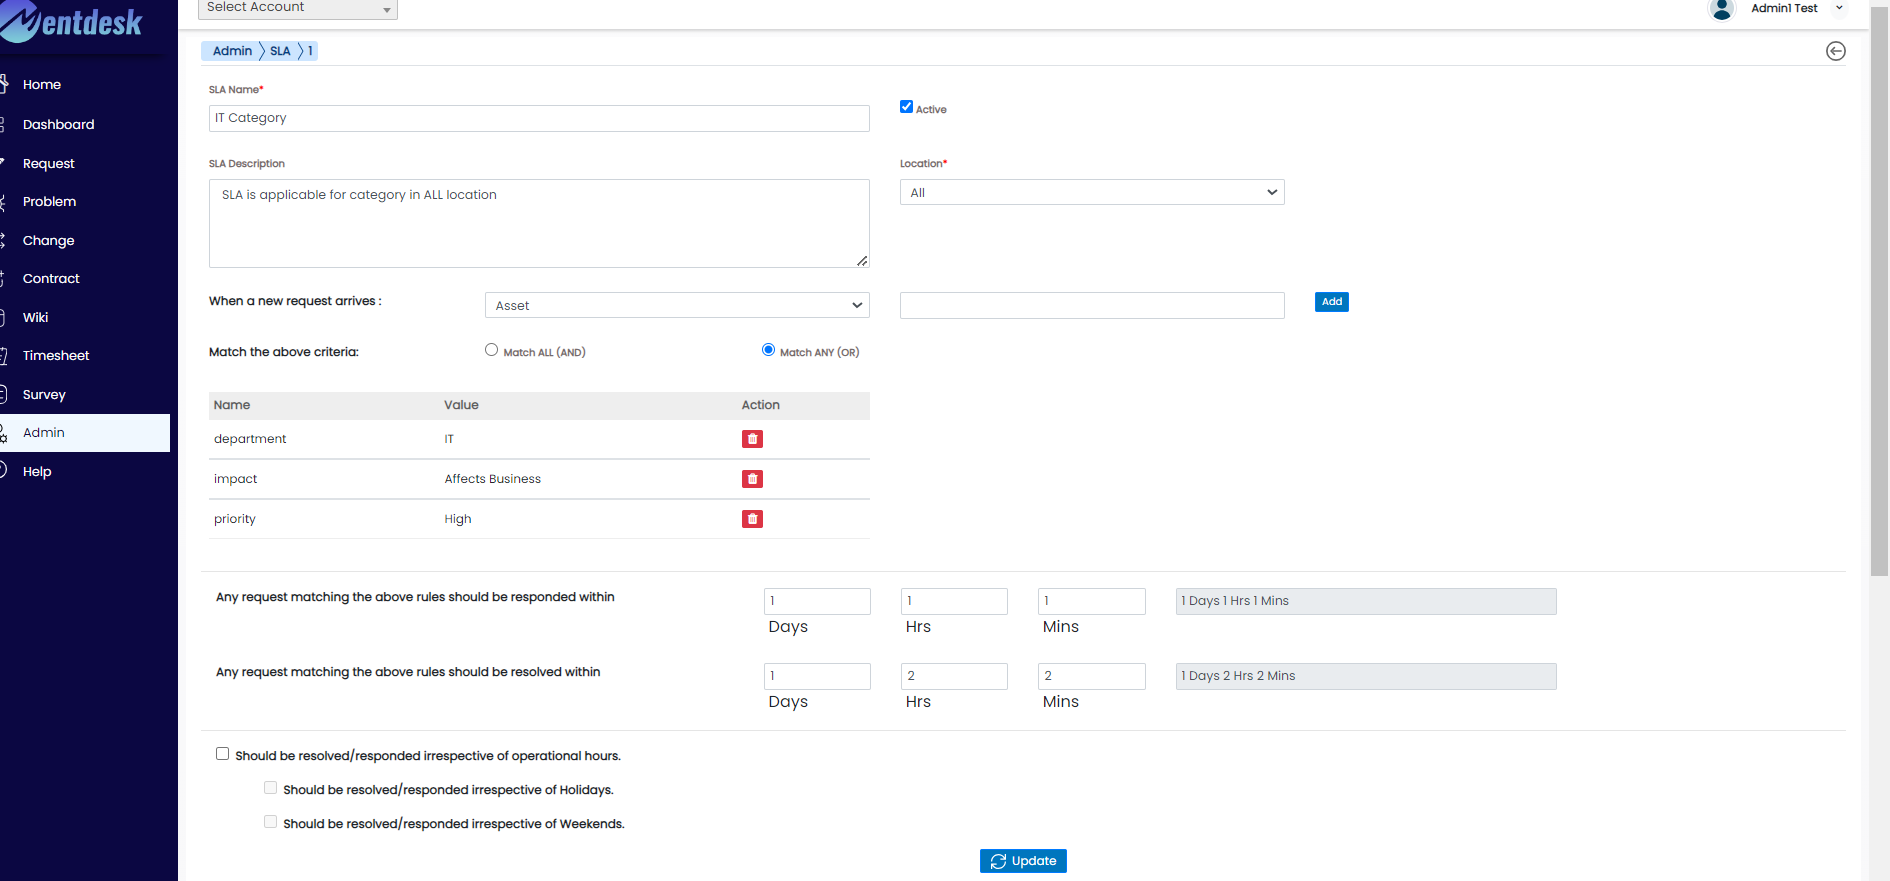Open the Asset criteria dropdown
Viewport: 1890px width, 881px height.
(x=677, y=305)
